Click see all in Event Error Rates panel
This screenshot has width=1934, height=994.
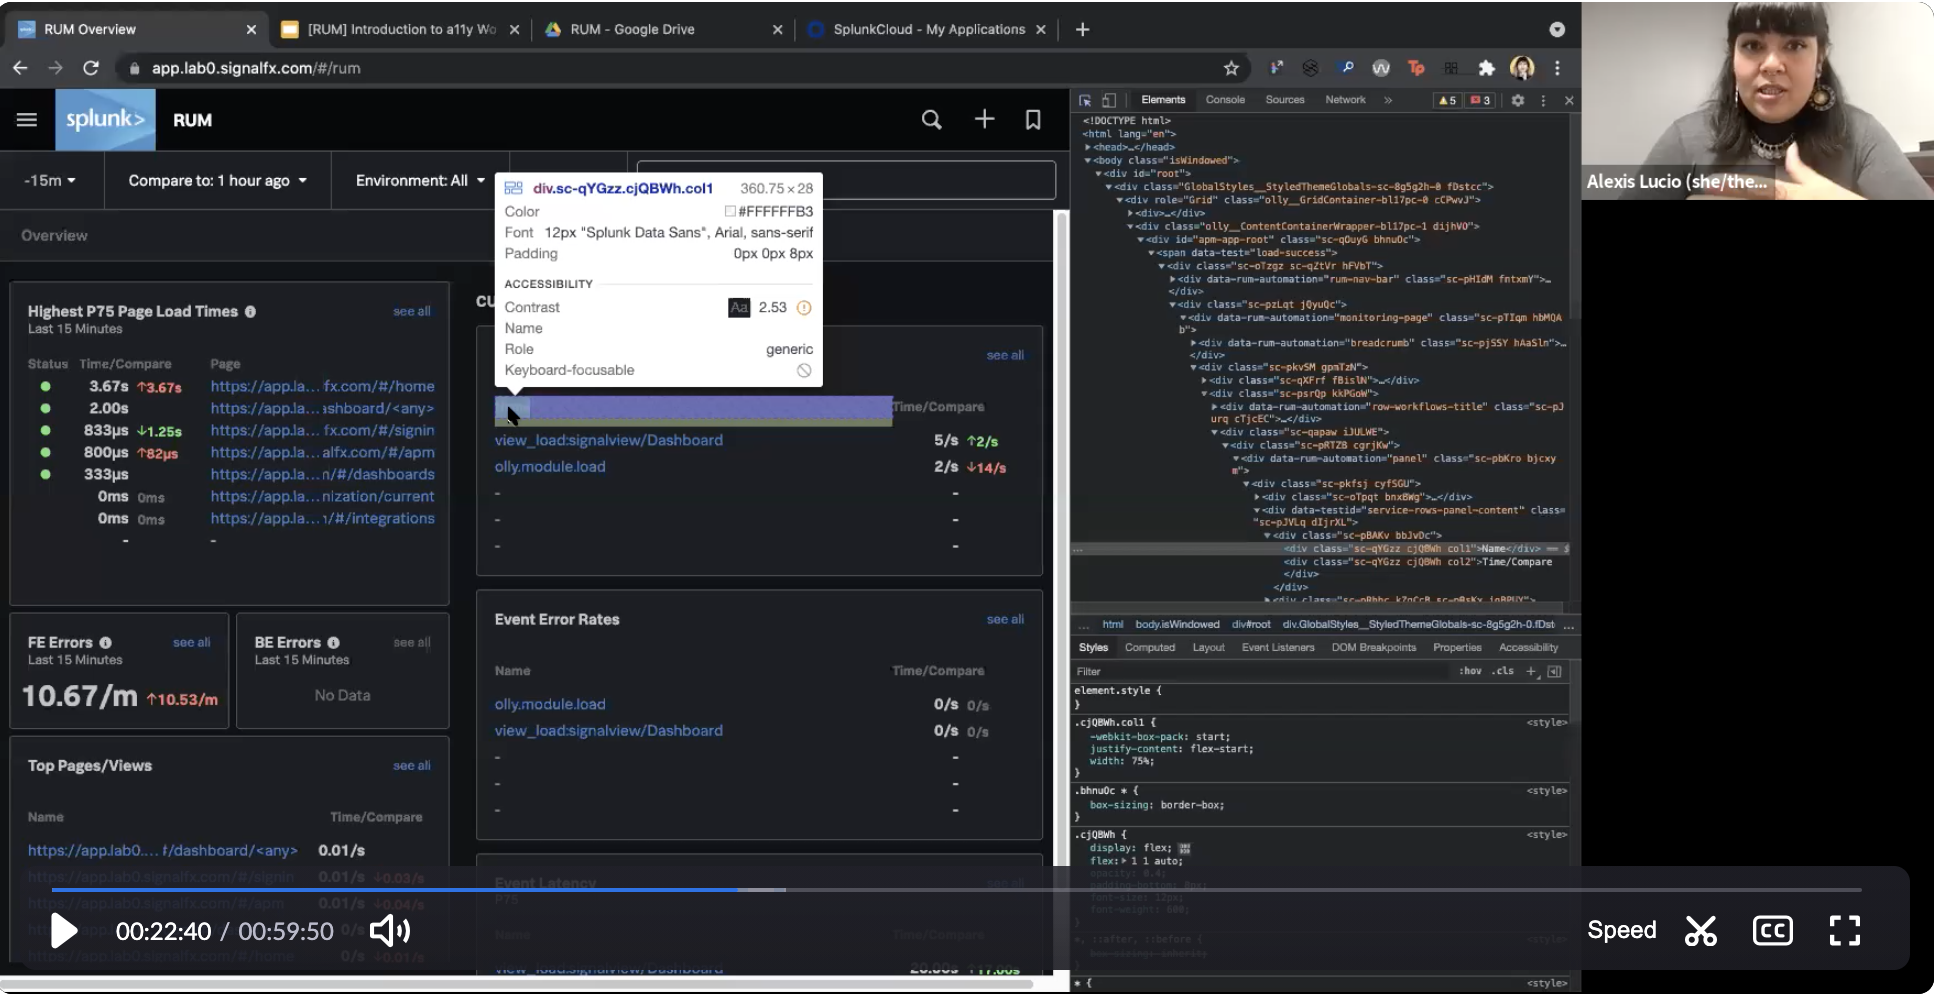(x=1005, y=619)
